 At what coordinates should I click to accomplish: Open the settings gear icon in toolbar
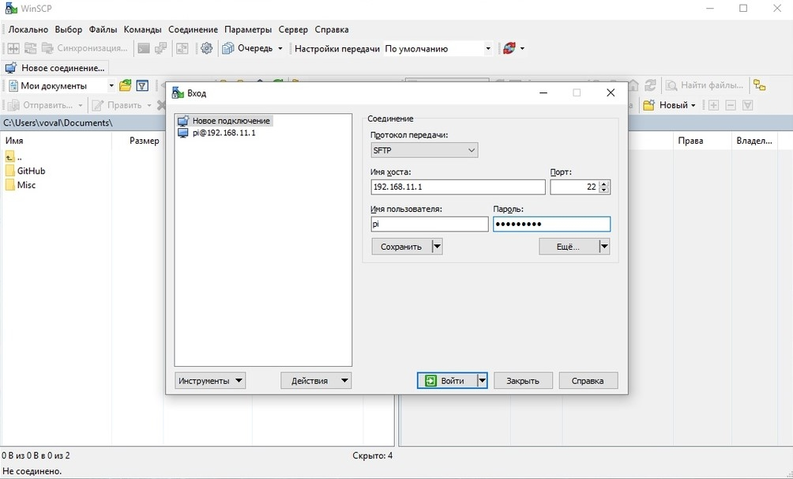coord(206,48)
